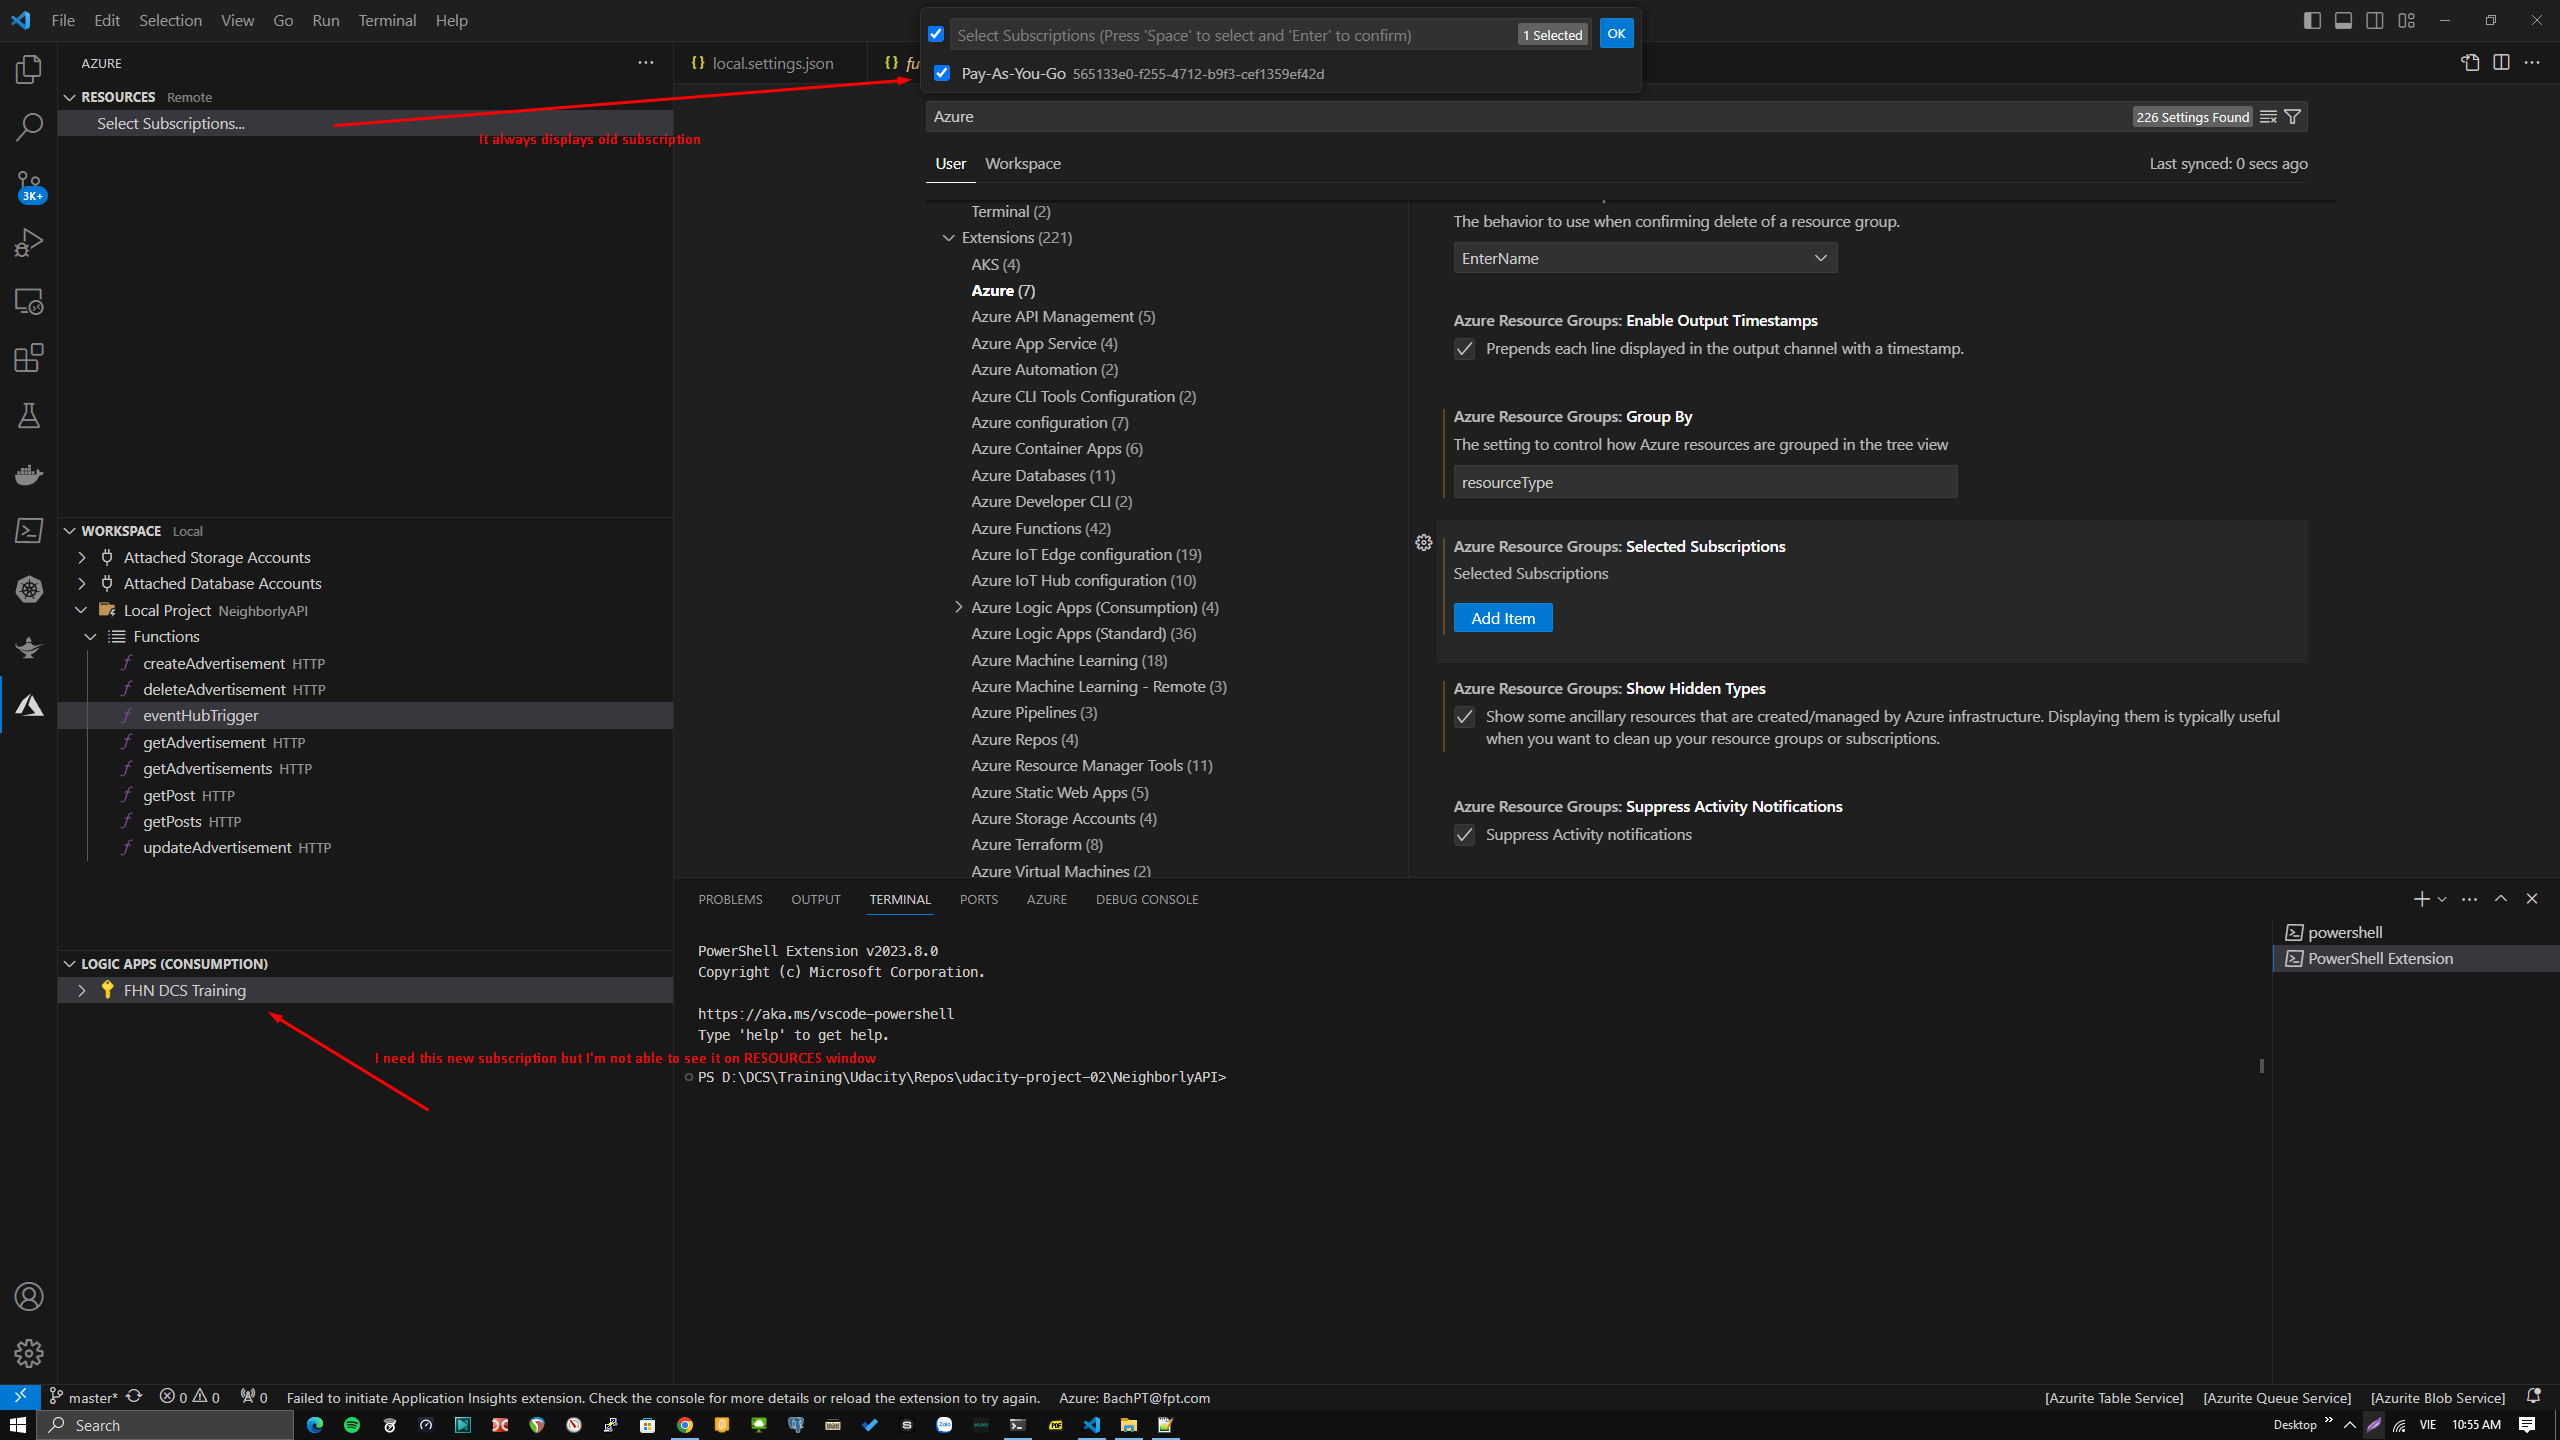
Task: Collapse the Functions node
Action: click(91, 637)
